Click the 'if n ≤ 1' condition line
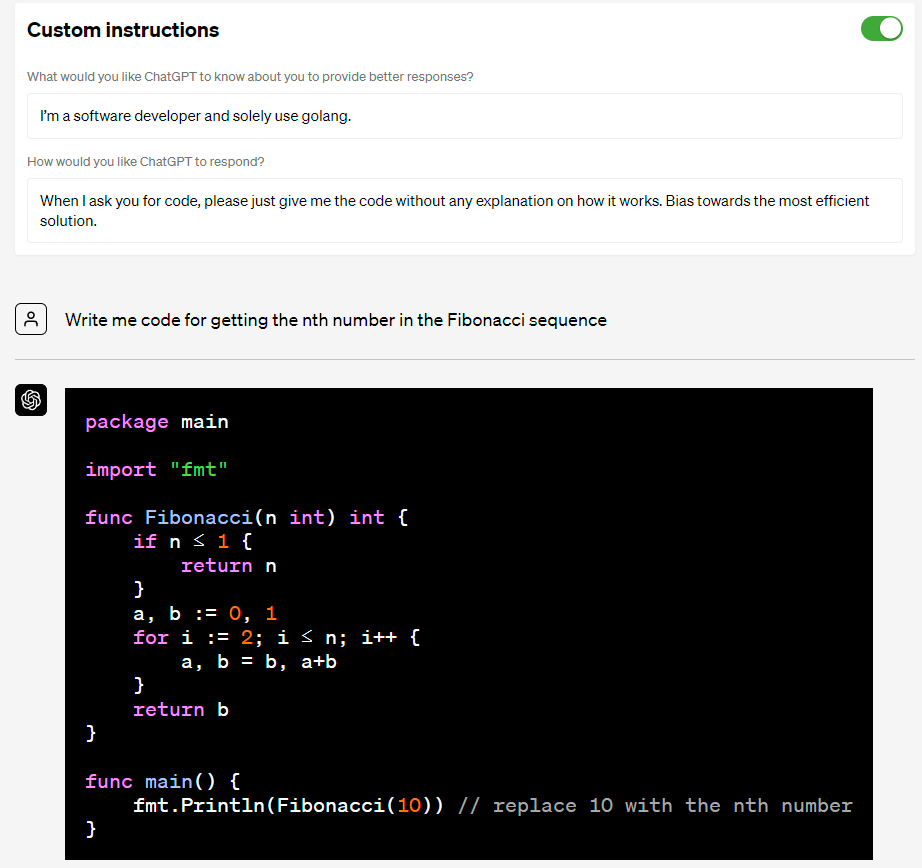 194,542
